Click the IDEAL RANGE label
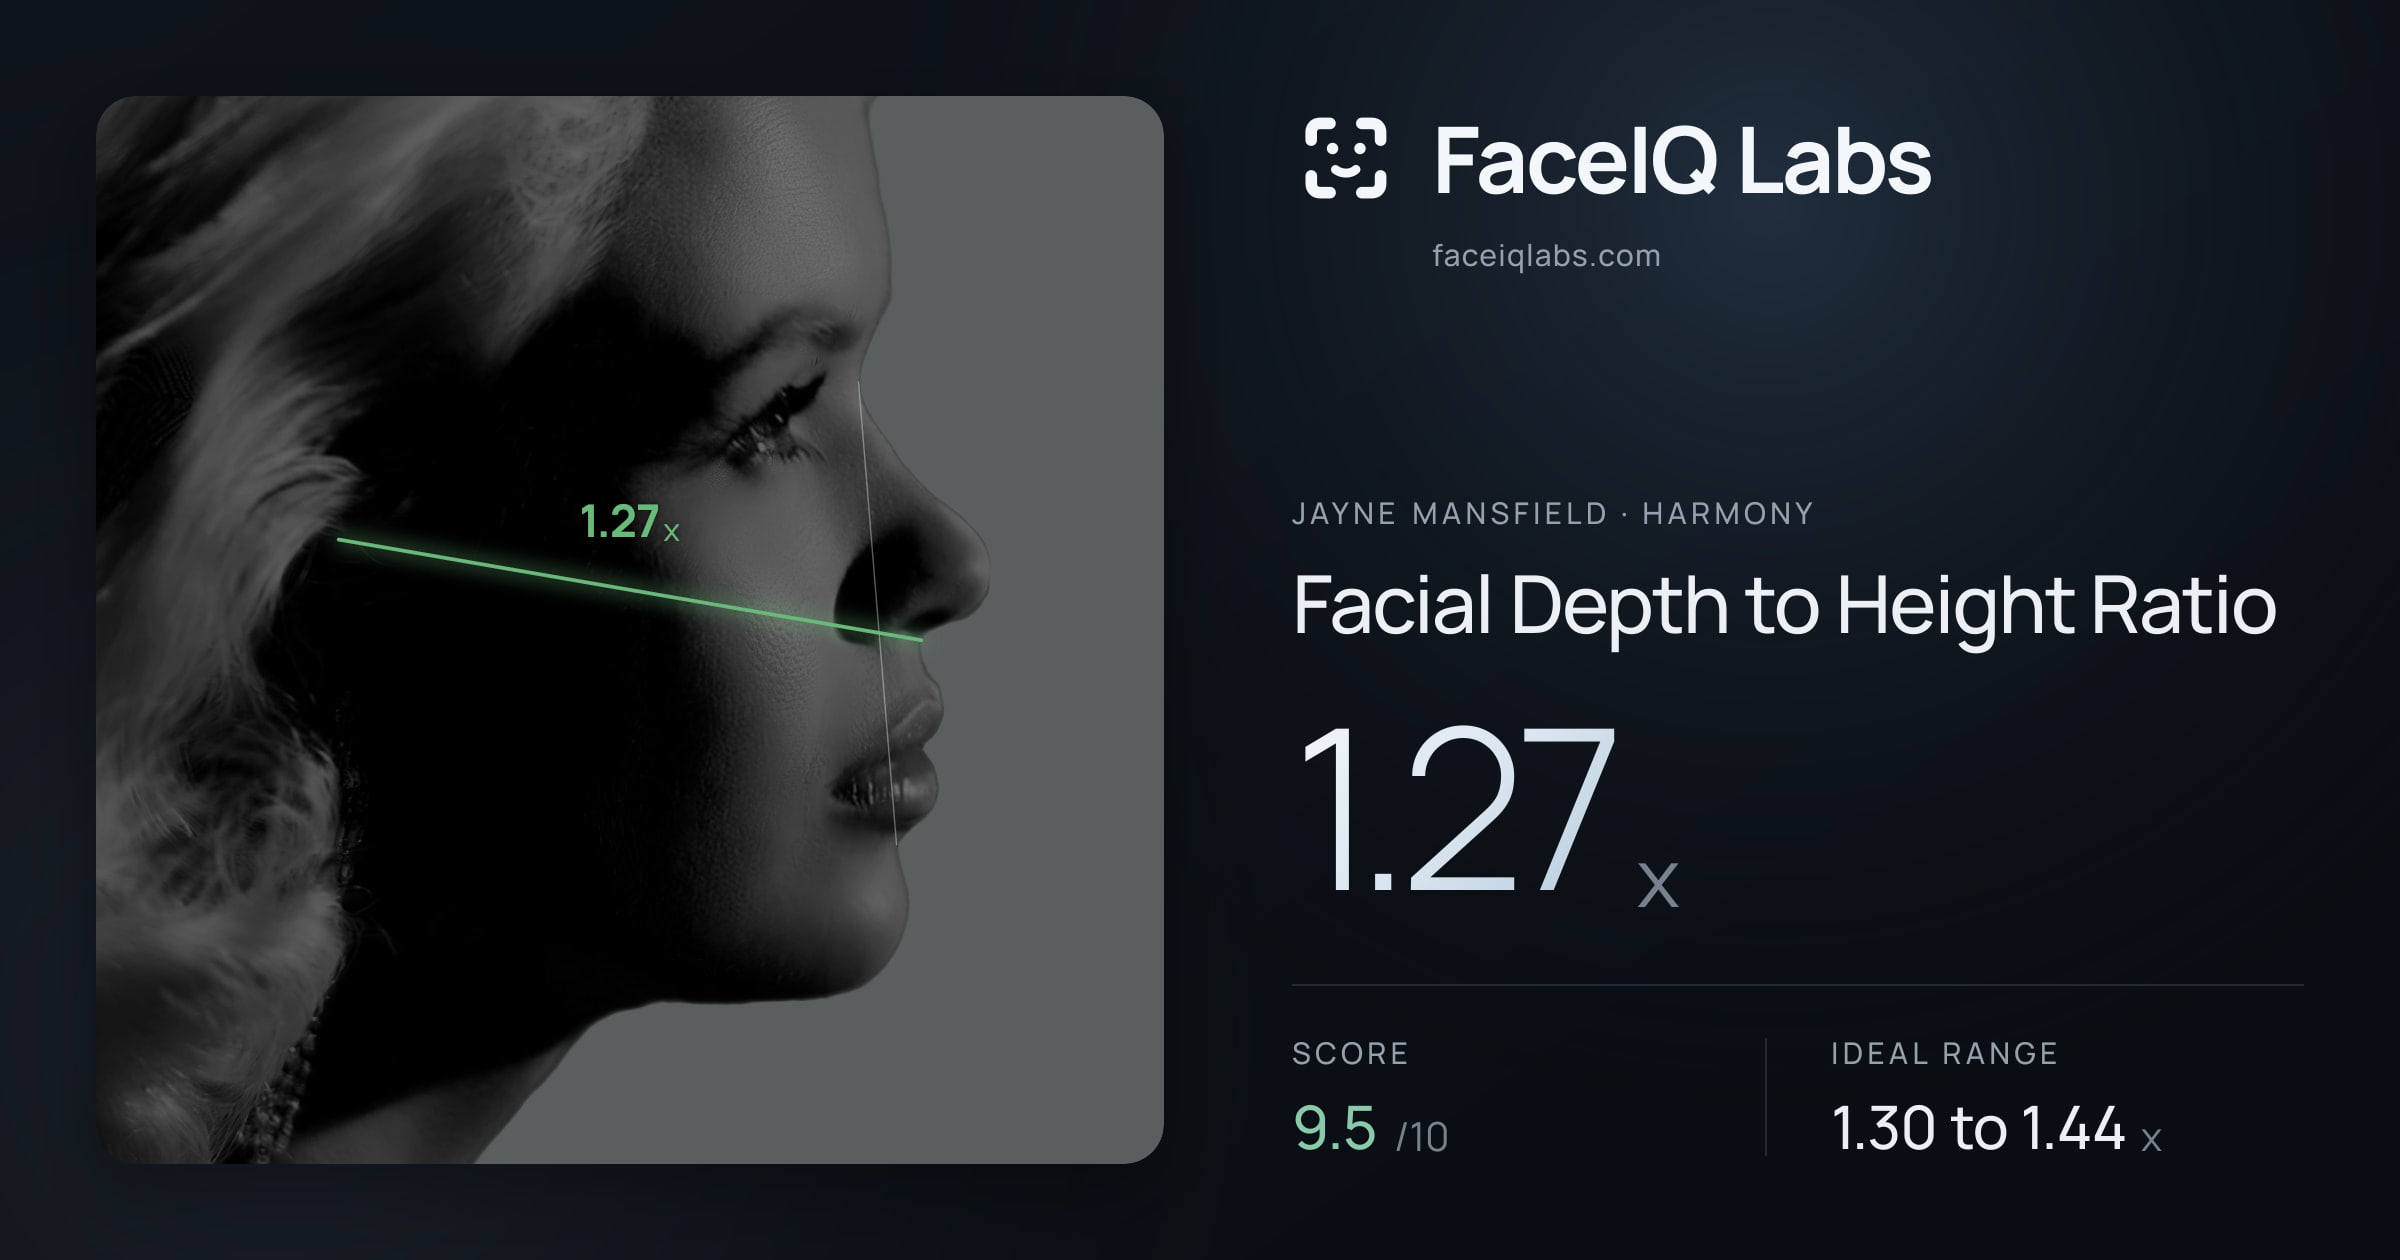 [1944, 1054]
